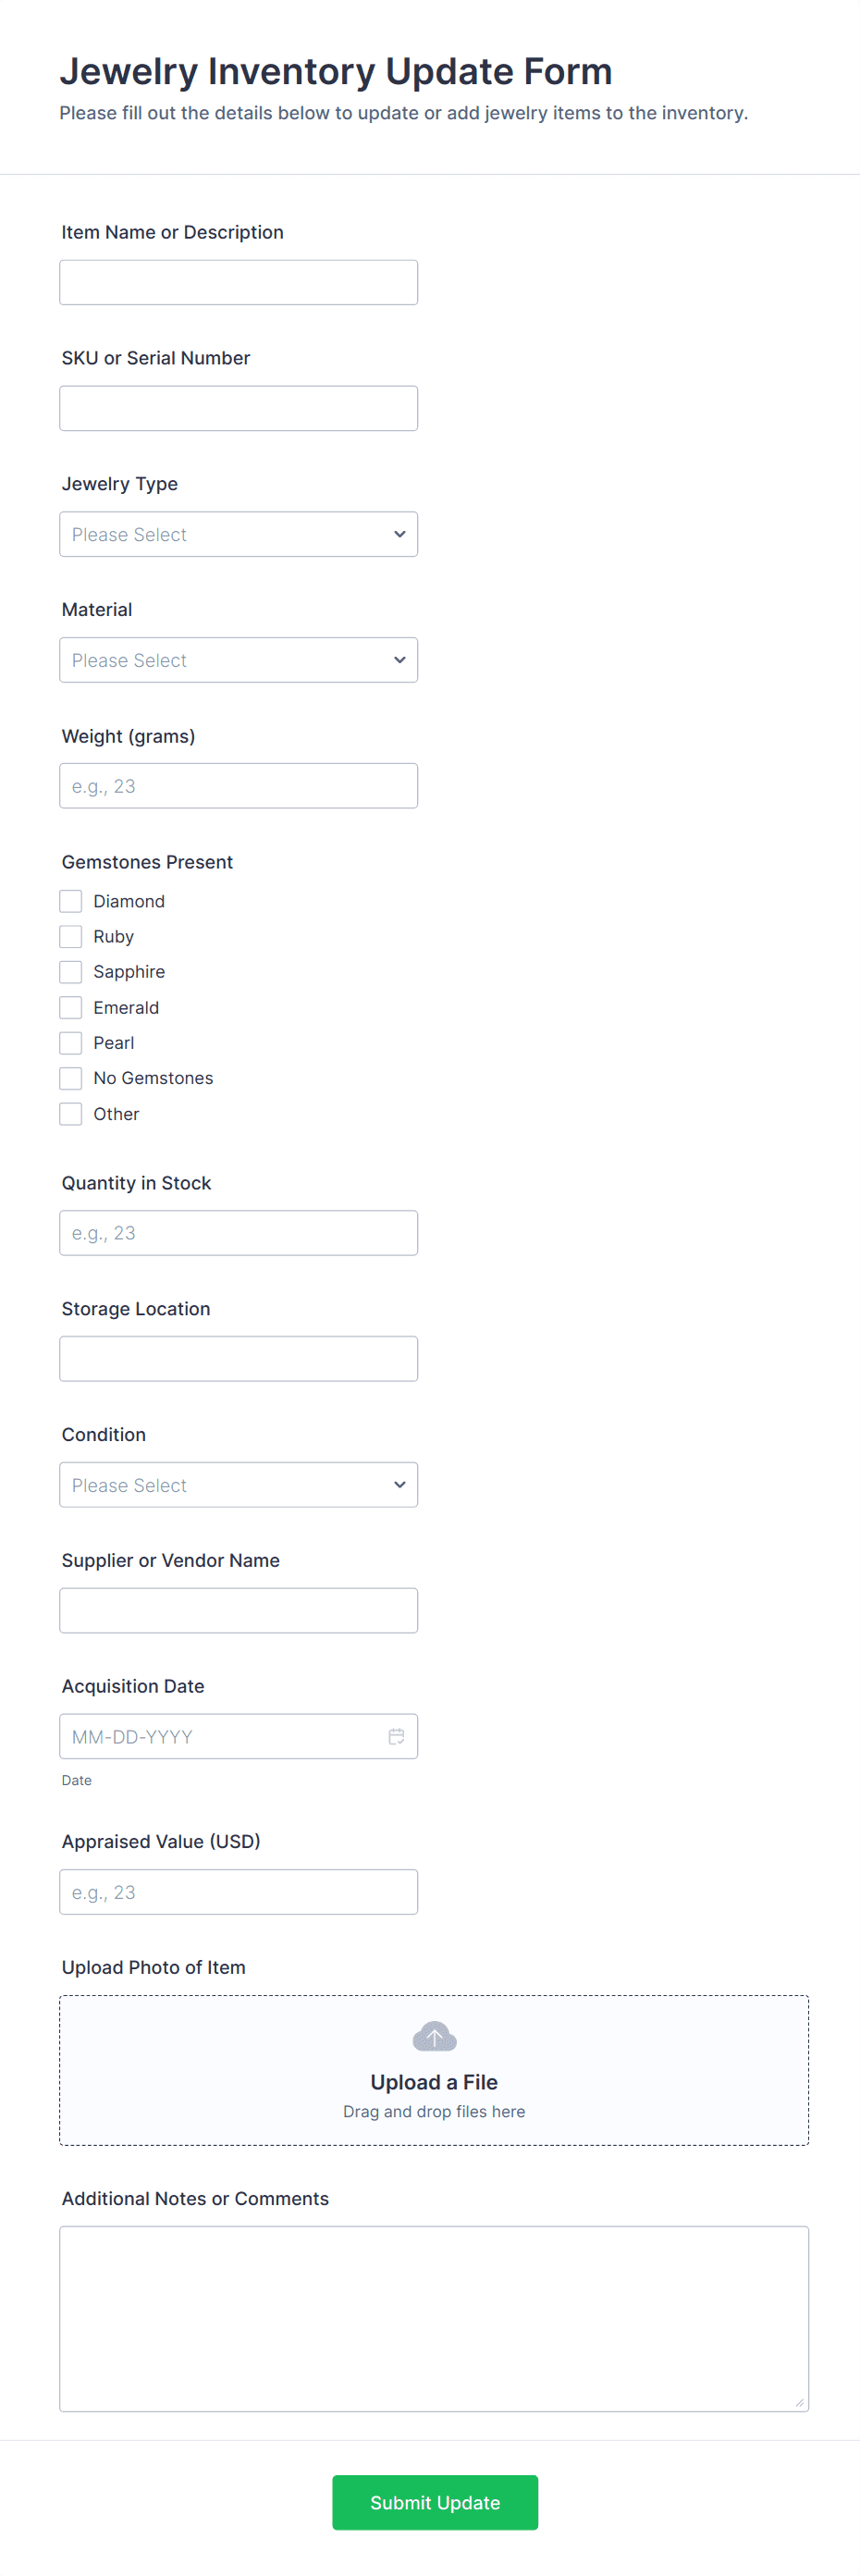Screen dimensions: 860x2576
Task: Tick the Ruby checkbox
Action: tap(71, 936)
